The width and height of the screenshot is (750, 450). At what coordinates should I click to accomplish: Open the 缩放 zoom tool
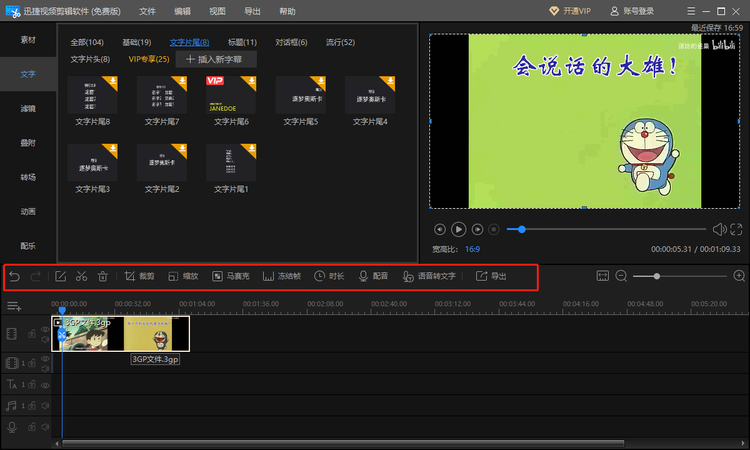pyautogui.click(x=183, y=276)
